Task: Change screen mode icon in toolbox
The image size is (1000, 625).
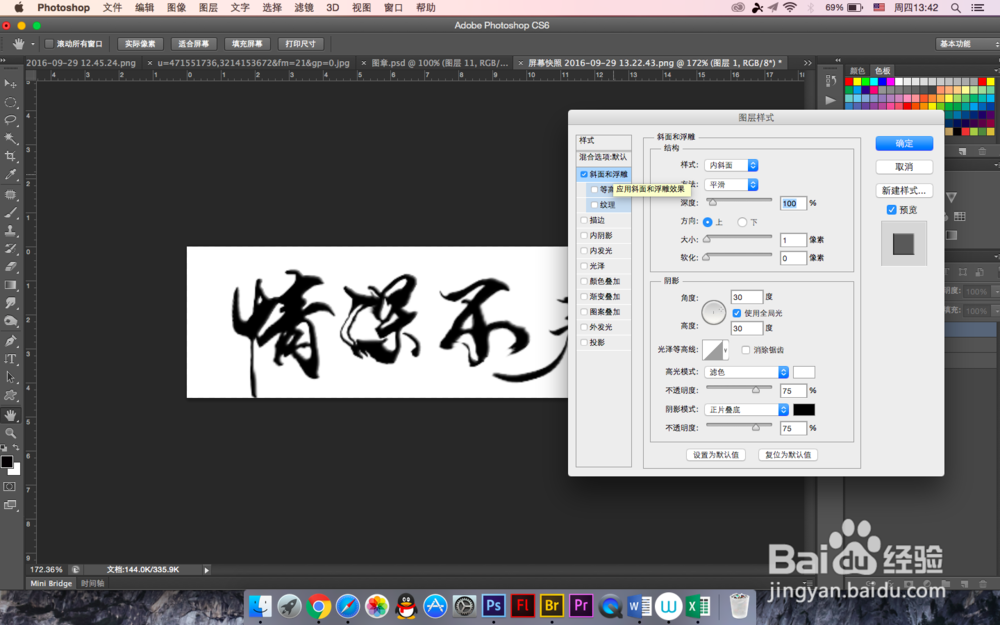Action: tap(10, 505)
